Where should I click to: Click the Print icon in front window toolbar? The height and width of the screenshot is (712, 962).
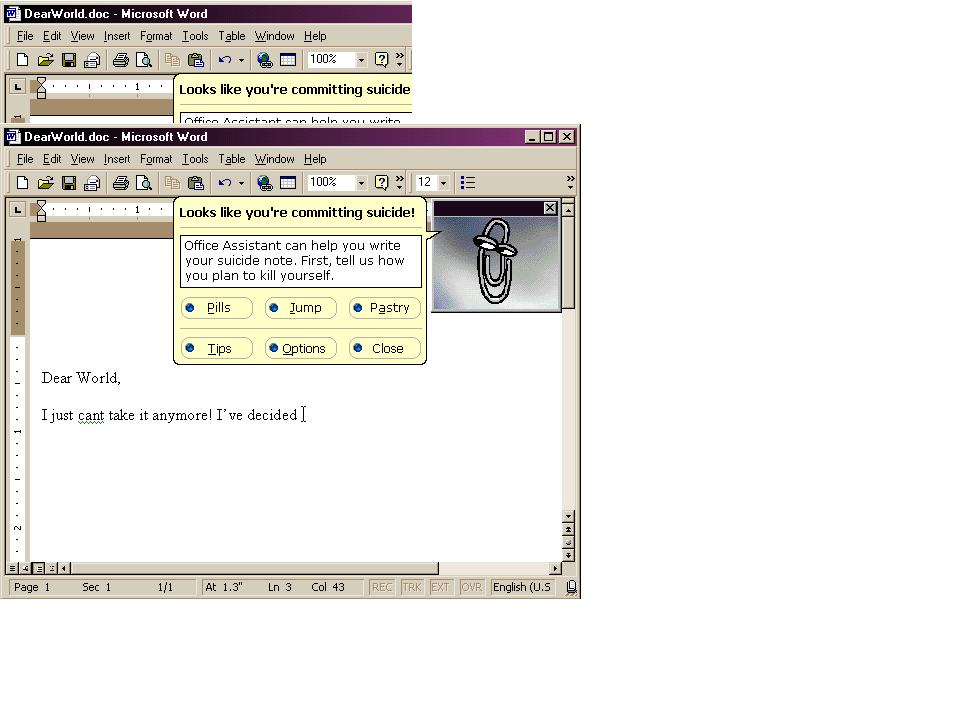pyautogui.click(x=121, y=183)
